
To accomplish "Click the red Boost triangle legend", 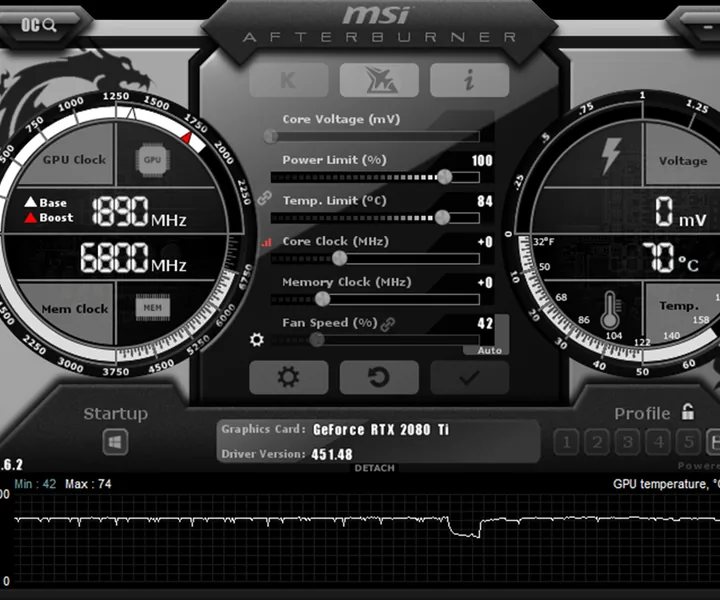I will (x=30, y=217).
